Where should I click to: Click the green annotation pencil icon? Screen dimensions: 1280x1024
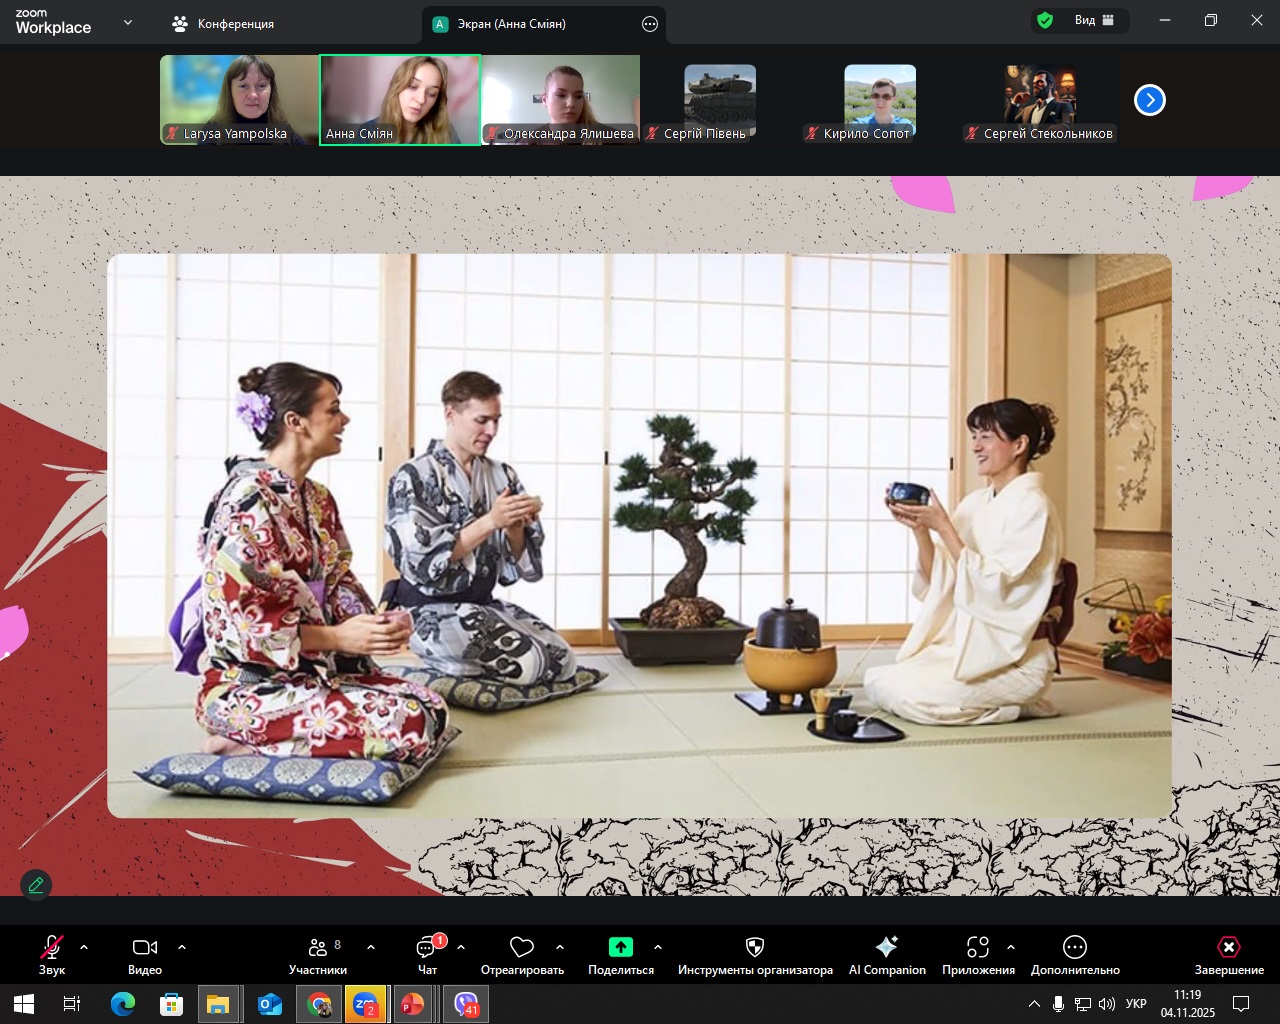point(36,885)
